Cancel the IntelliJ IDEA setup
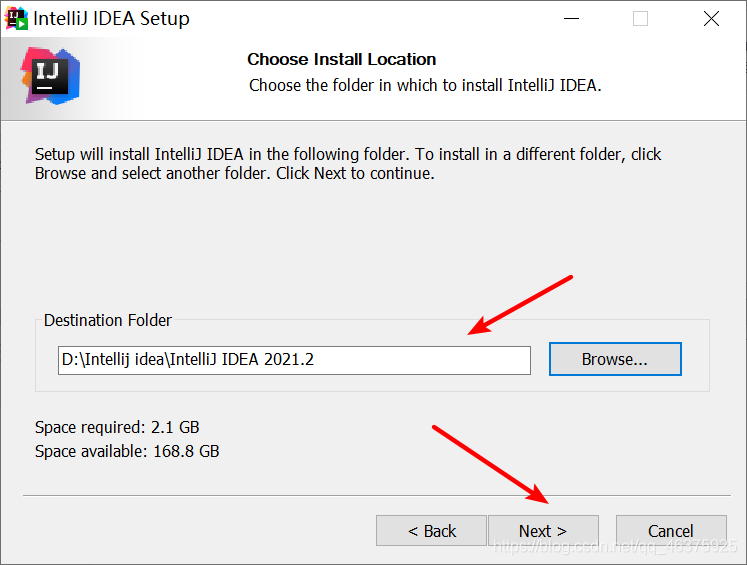The width and height of the screenshot is (747, 565). click(x=670, y=531)
